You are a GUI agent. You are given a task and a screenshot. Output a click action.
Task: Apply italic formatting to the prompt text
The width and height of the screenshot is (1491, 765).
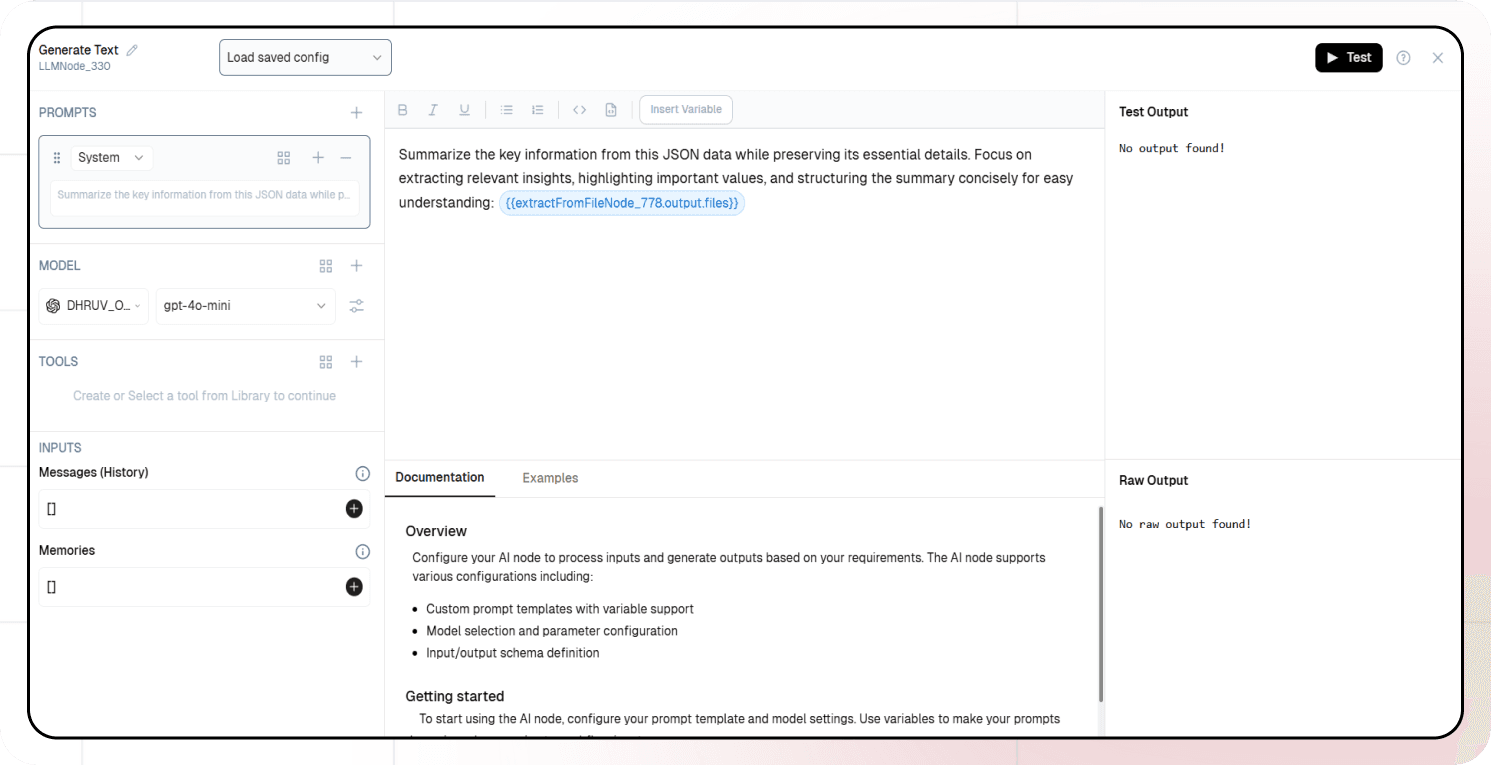pos(433,109)
